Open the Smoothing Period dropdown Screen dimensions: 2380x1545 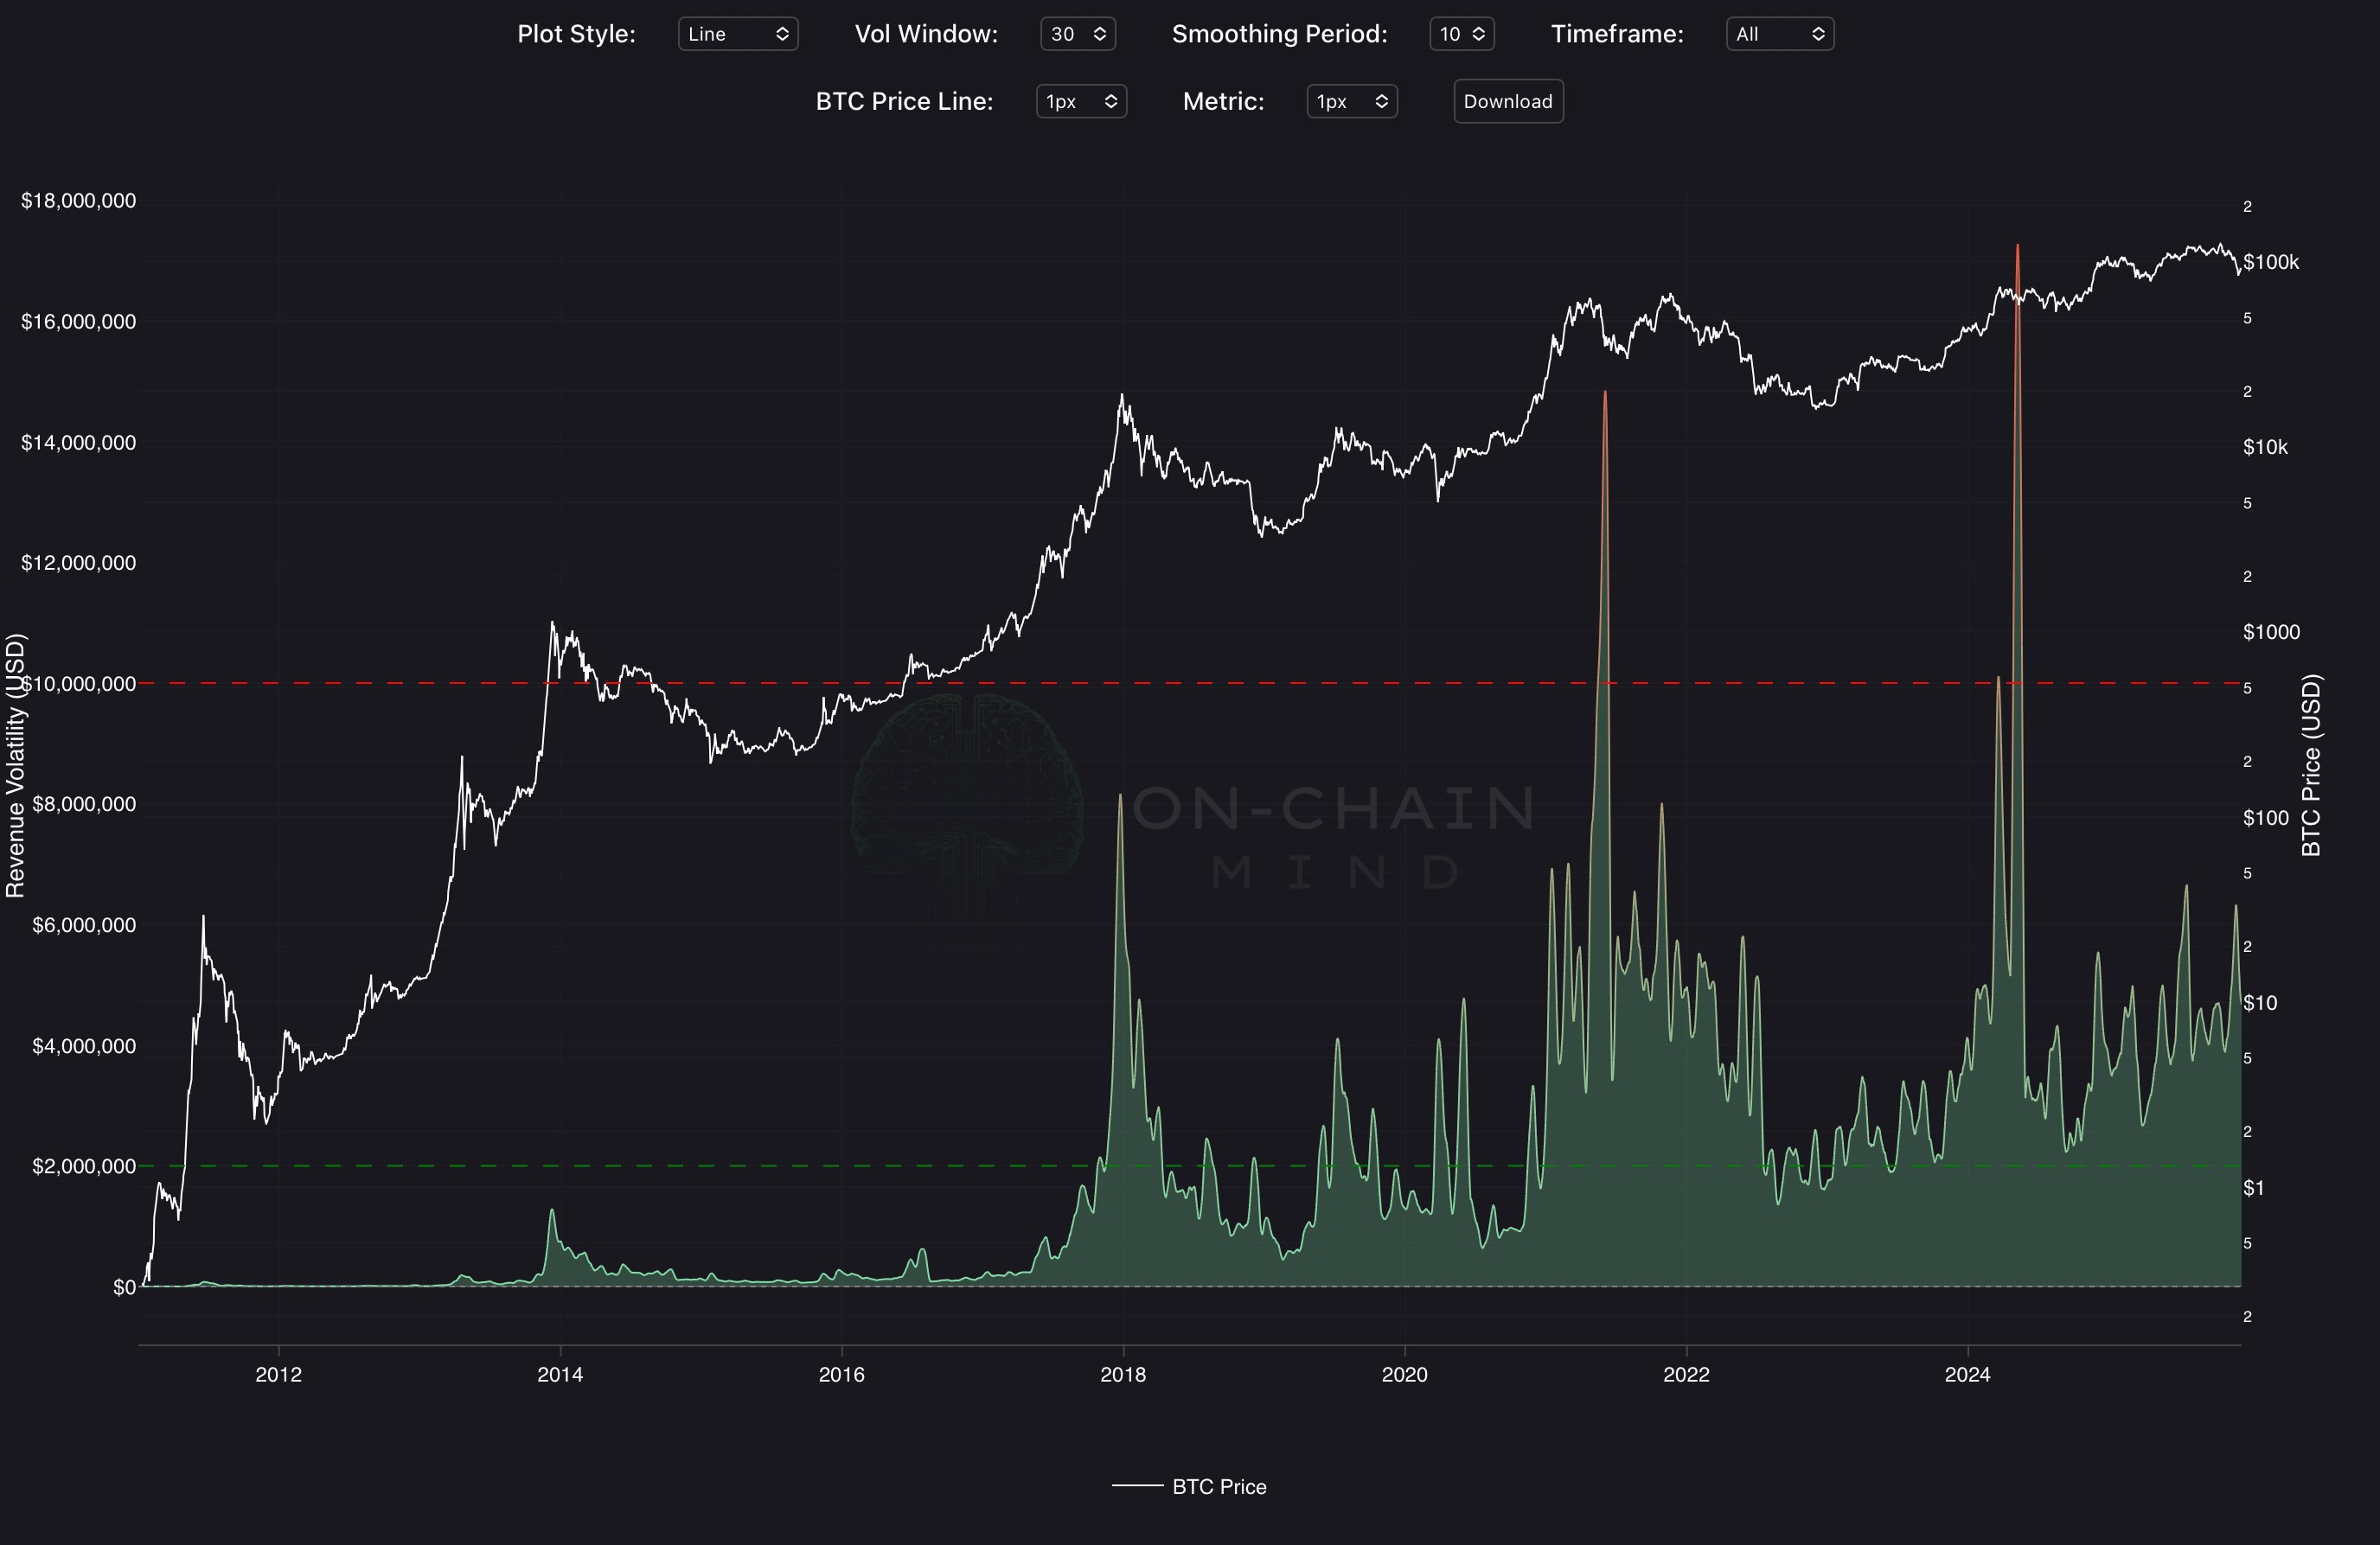(x=1461, y=34)
